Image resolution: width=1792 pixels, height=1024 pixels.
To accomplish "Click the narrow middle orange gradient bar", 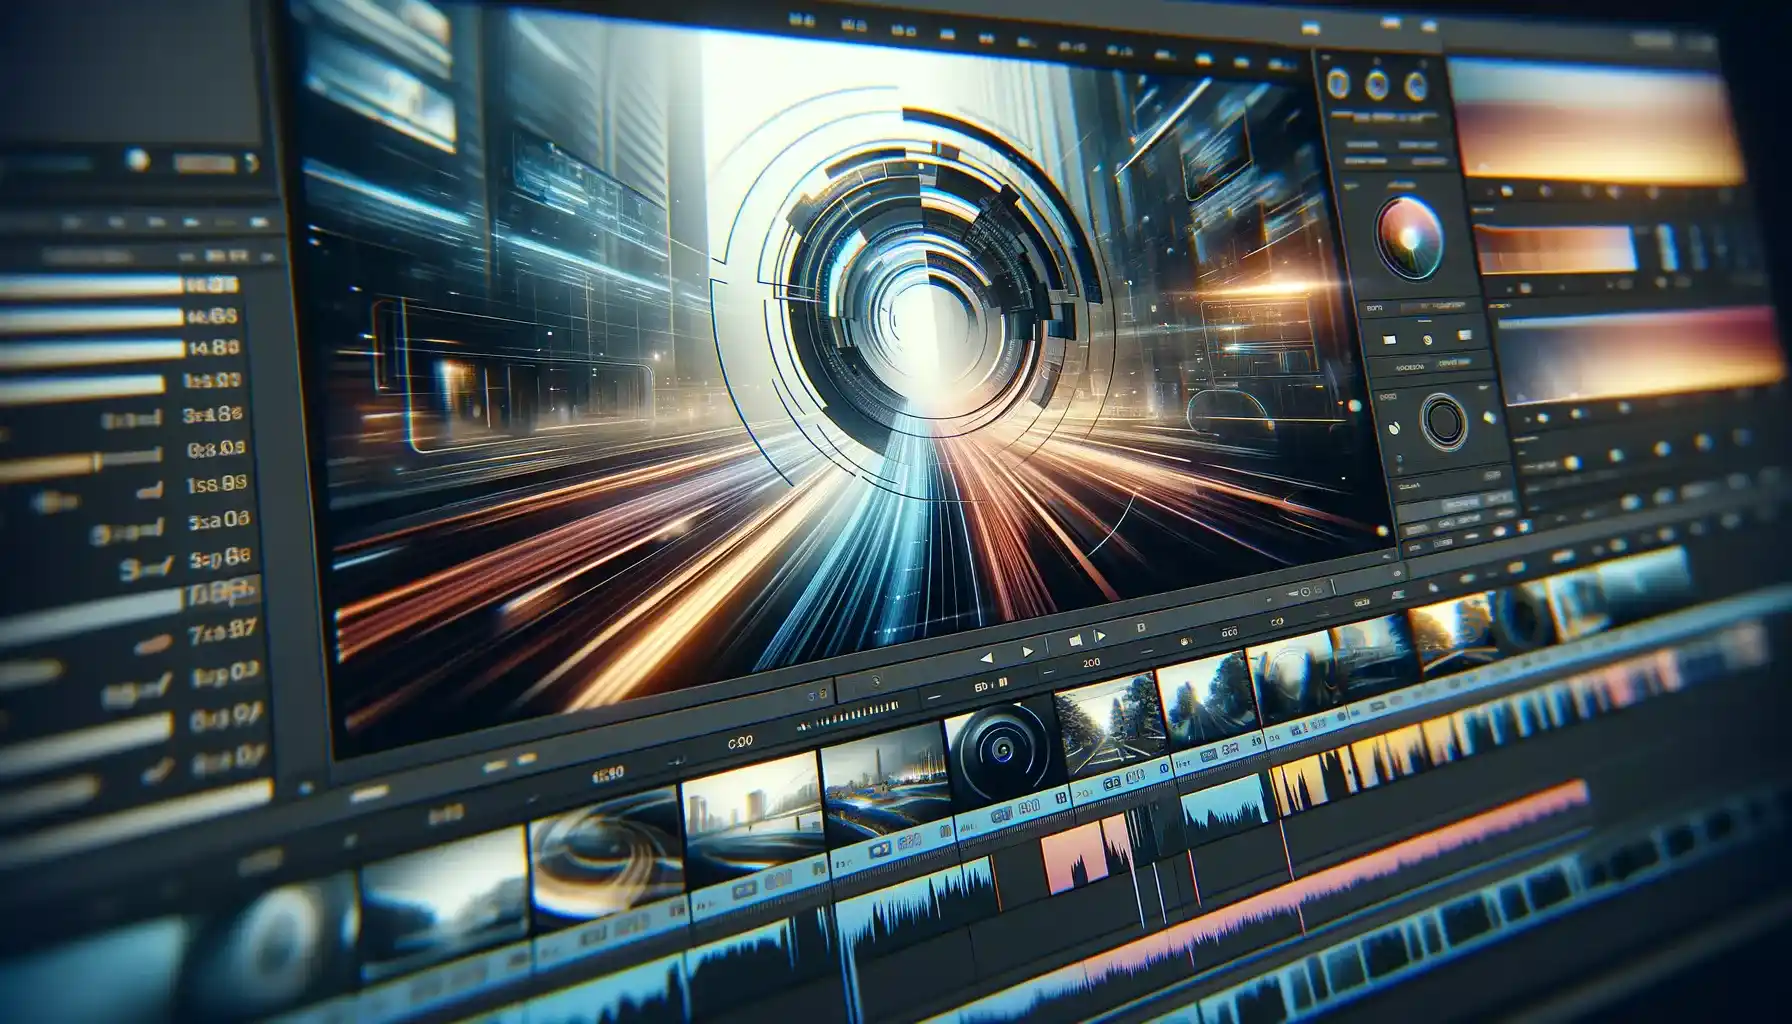I will click(1557, 248).
